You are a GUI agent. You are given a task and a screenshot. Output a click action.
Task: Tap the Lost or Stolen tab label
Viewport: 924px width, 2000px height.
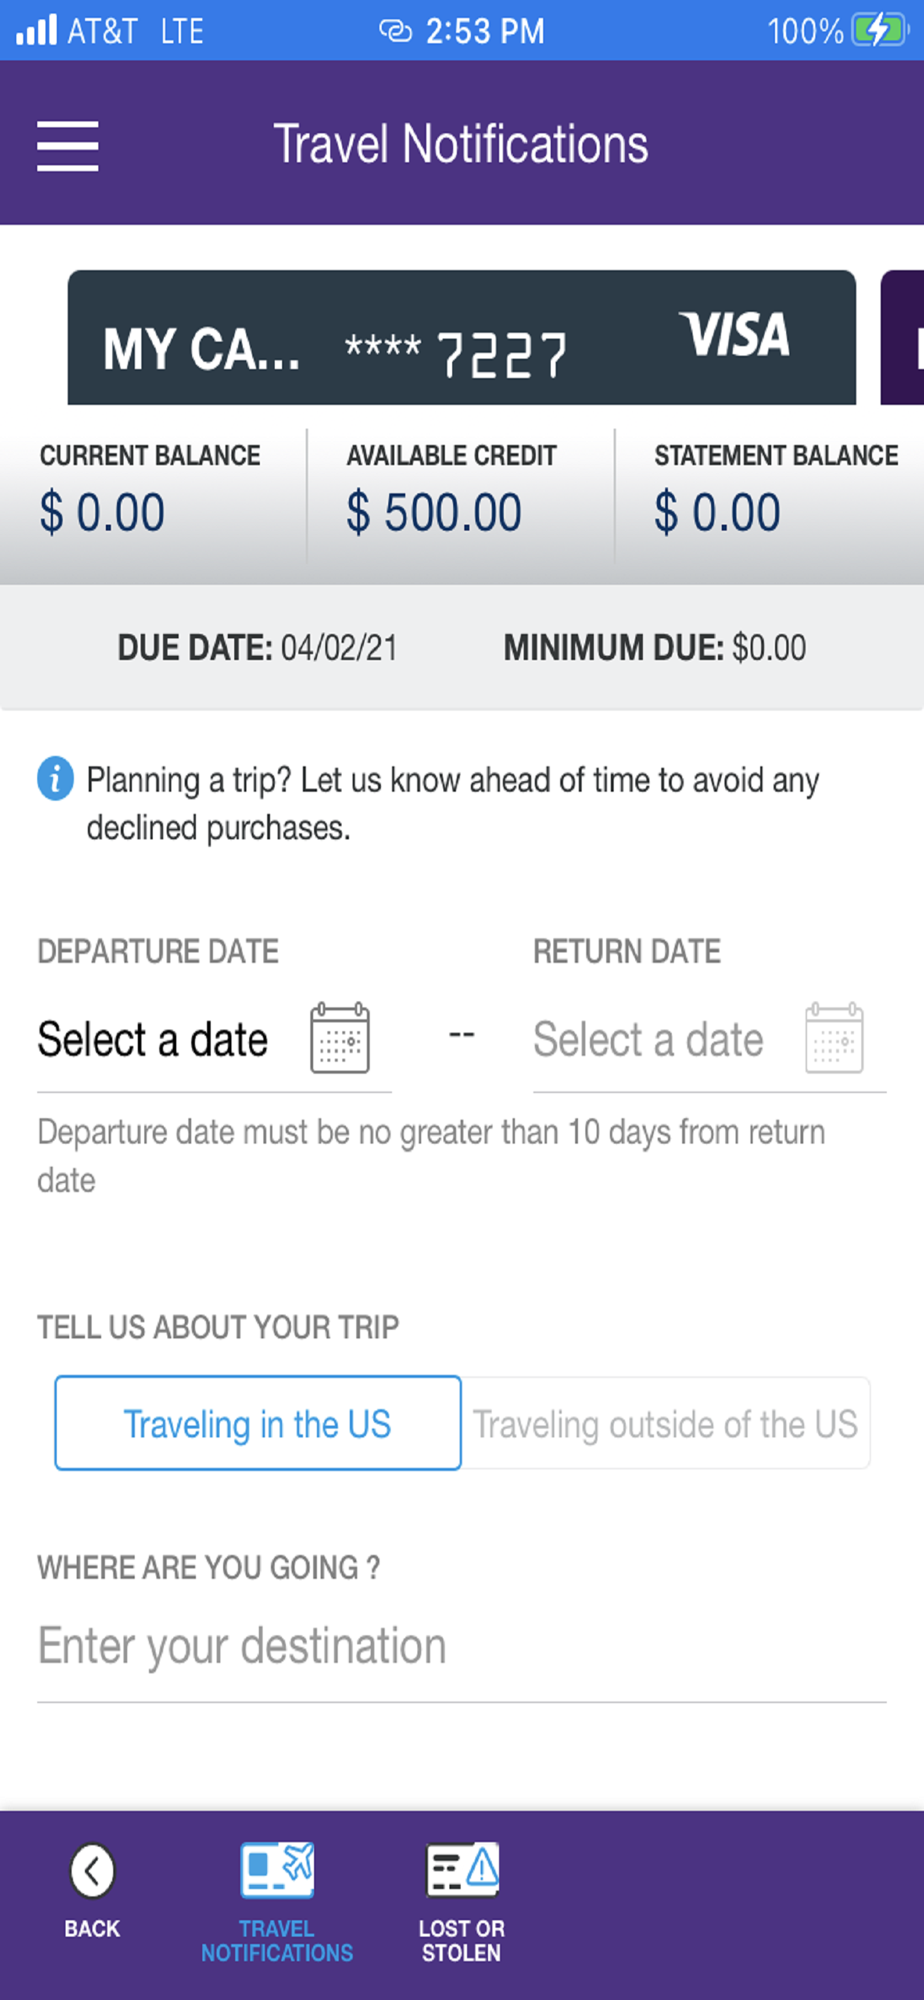(x=462, y=1940)
